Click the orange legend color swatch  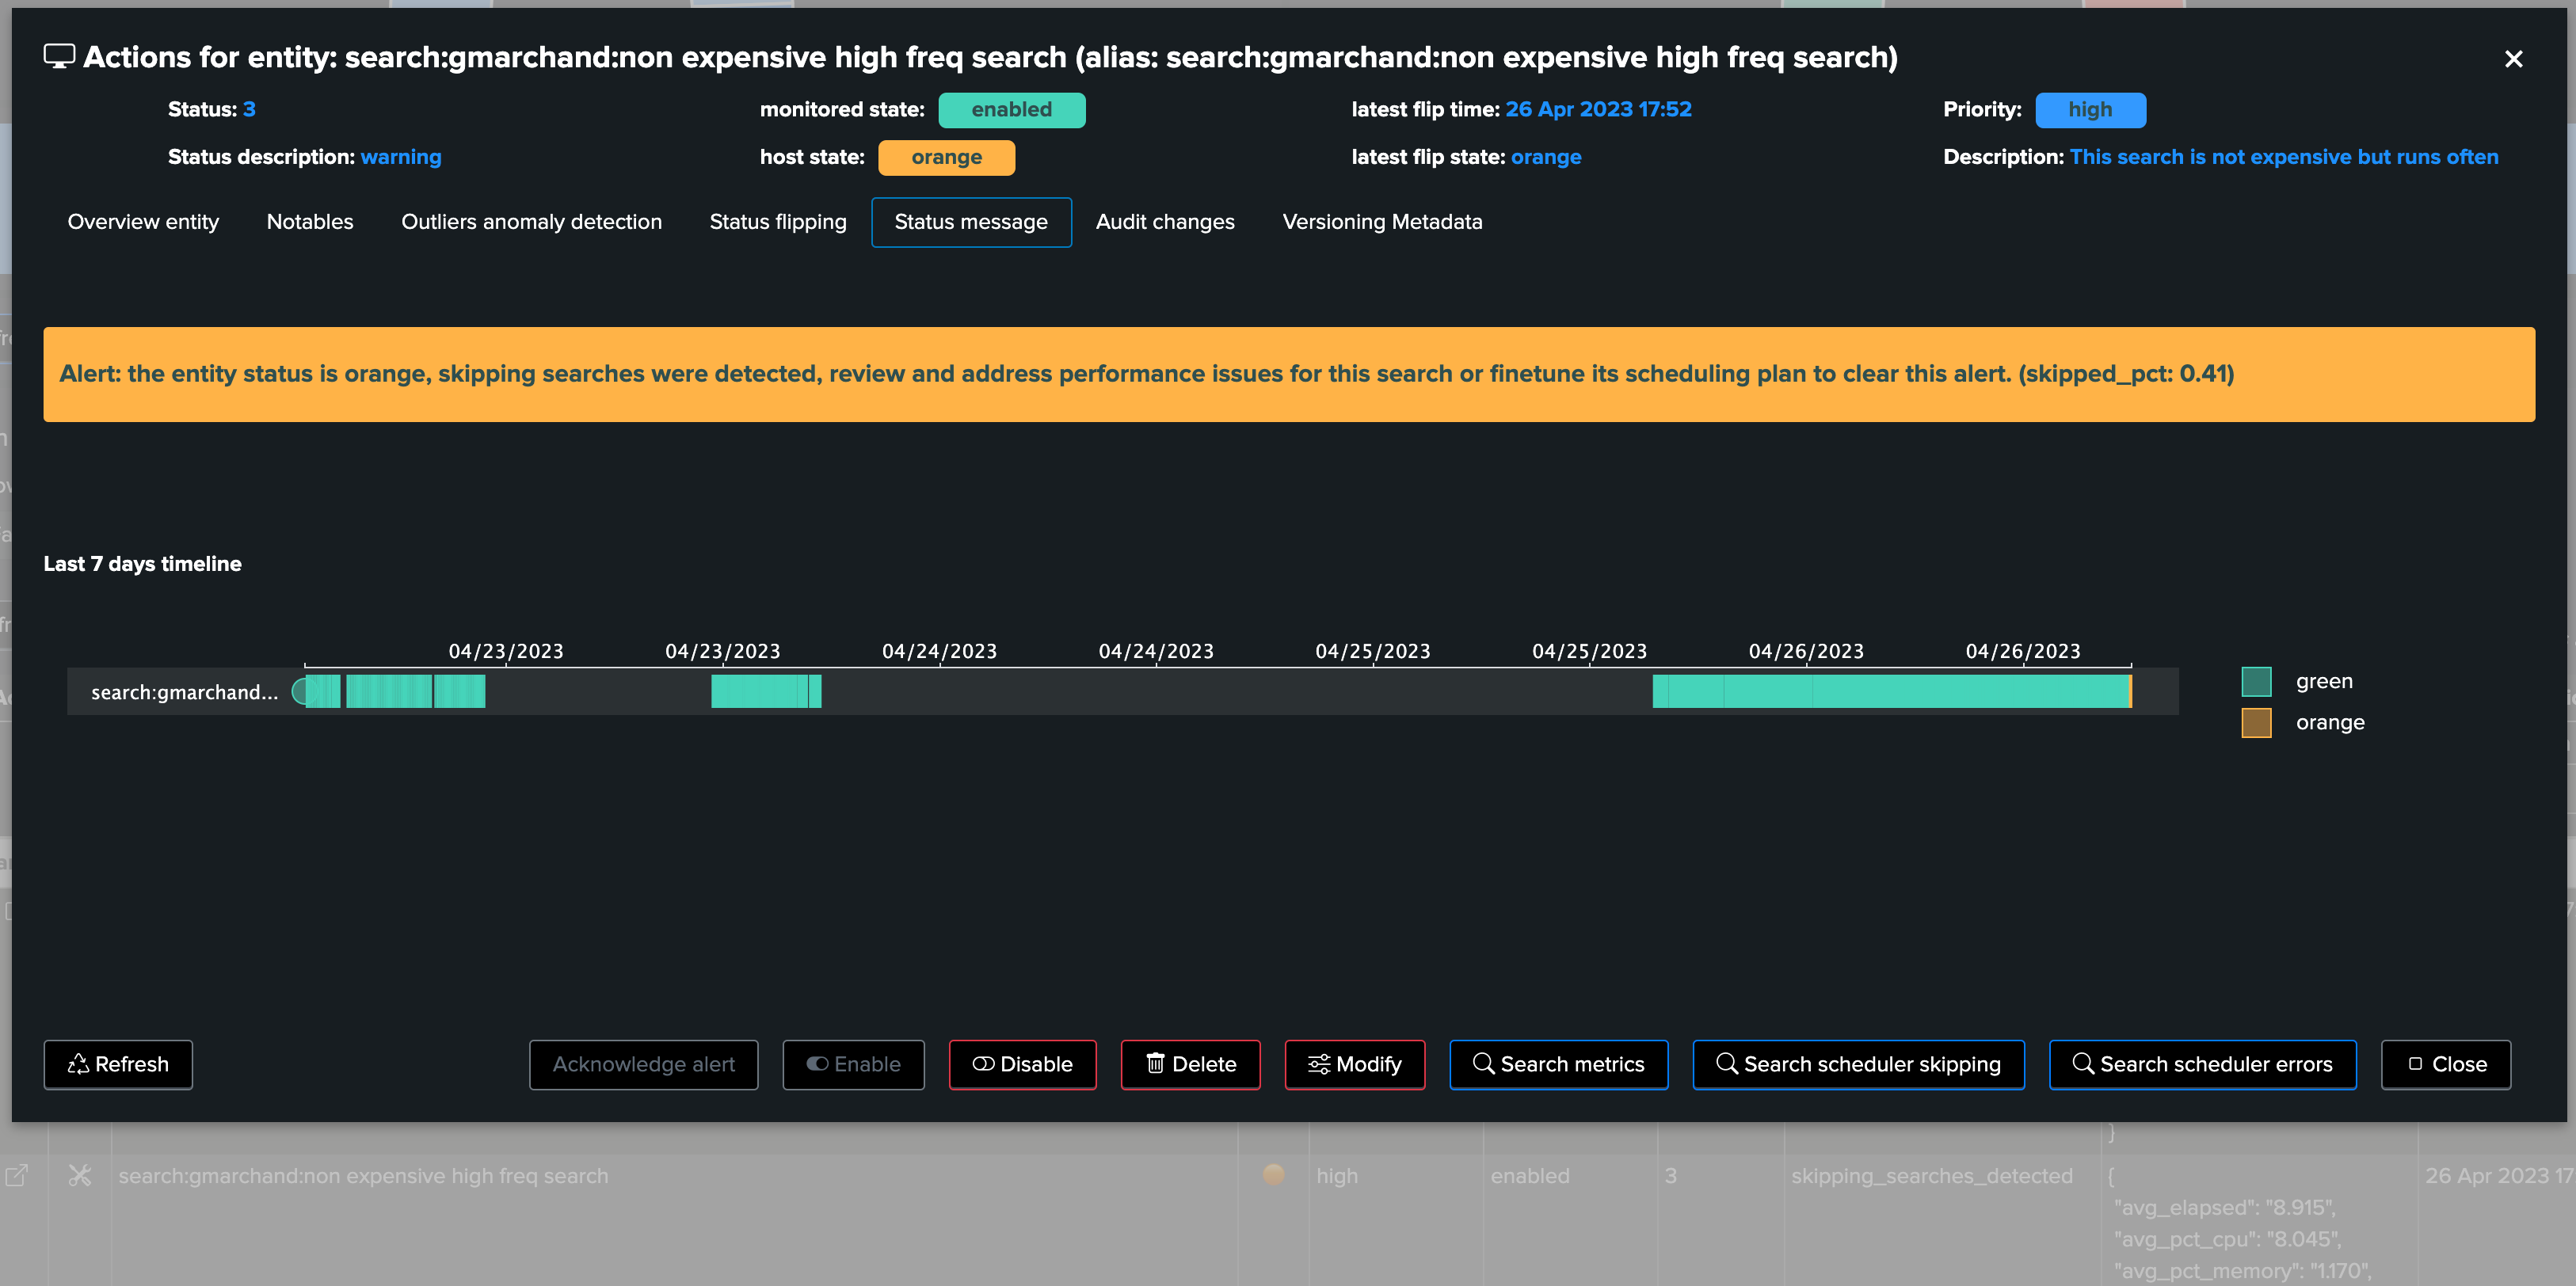click(2256, 722)
